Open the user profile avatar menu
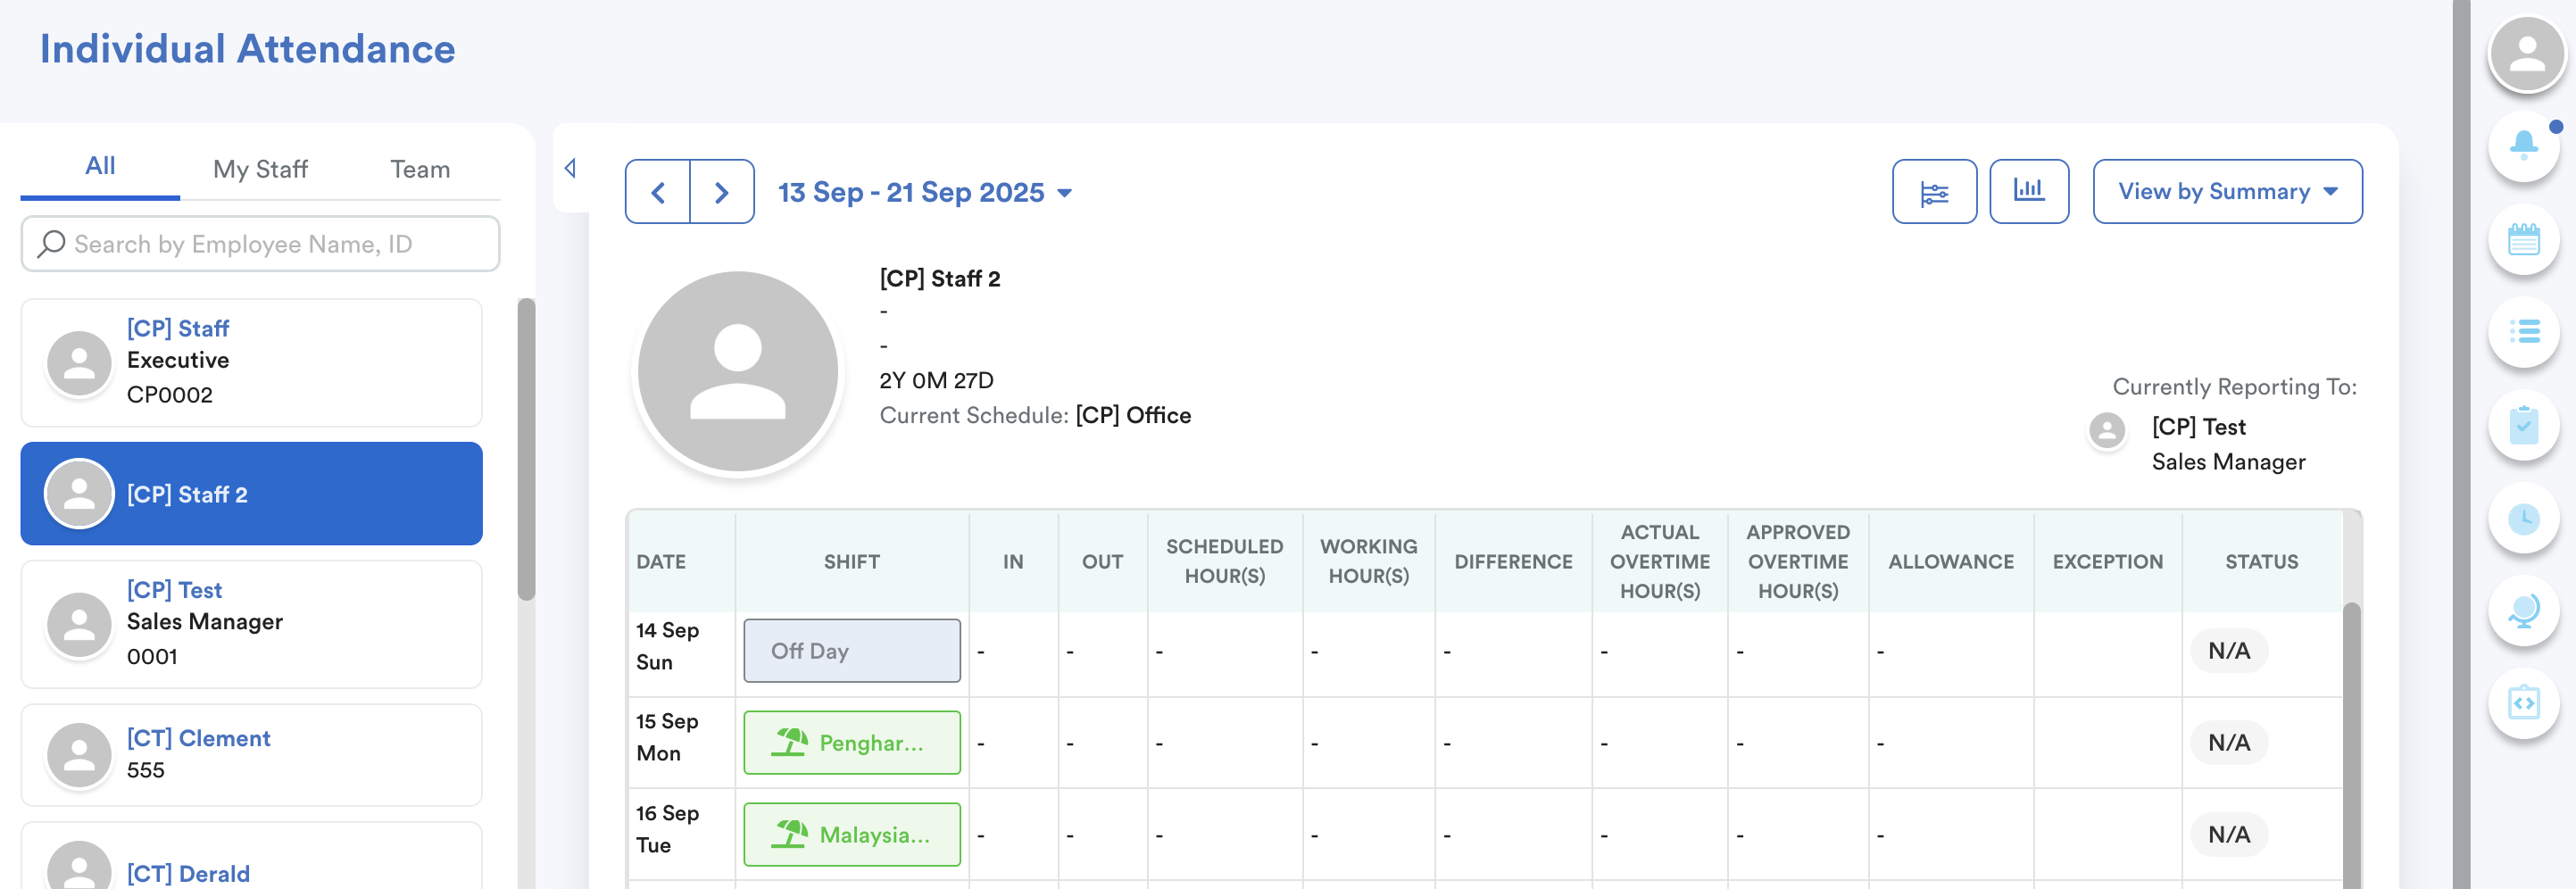 tap(2526, 54)
